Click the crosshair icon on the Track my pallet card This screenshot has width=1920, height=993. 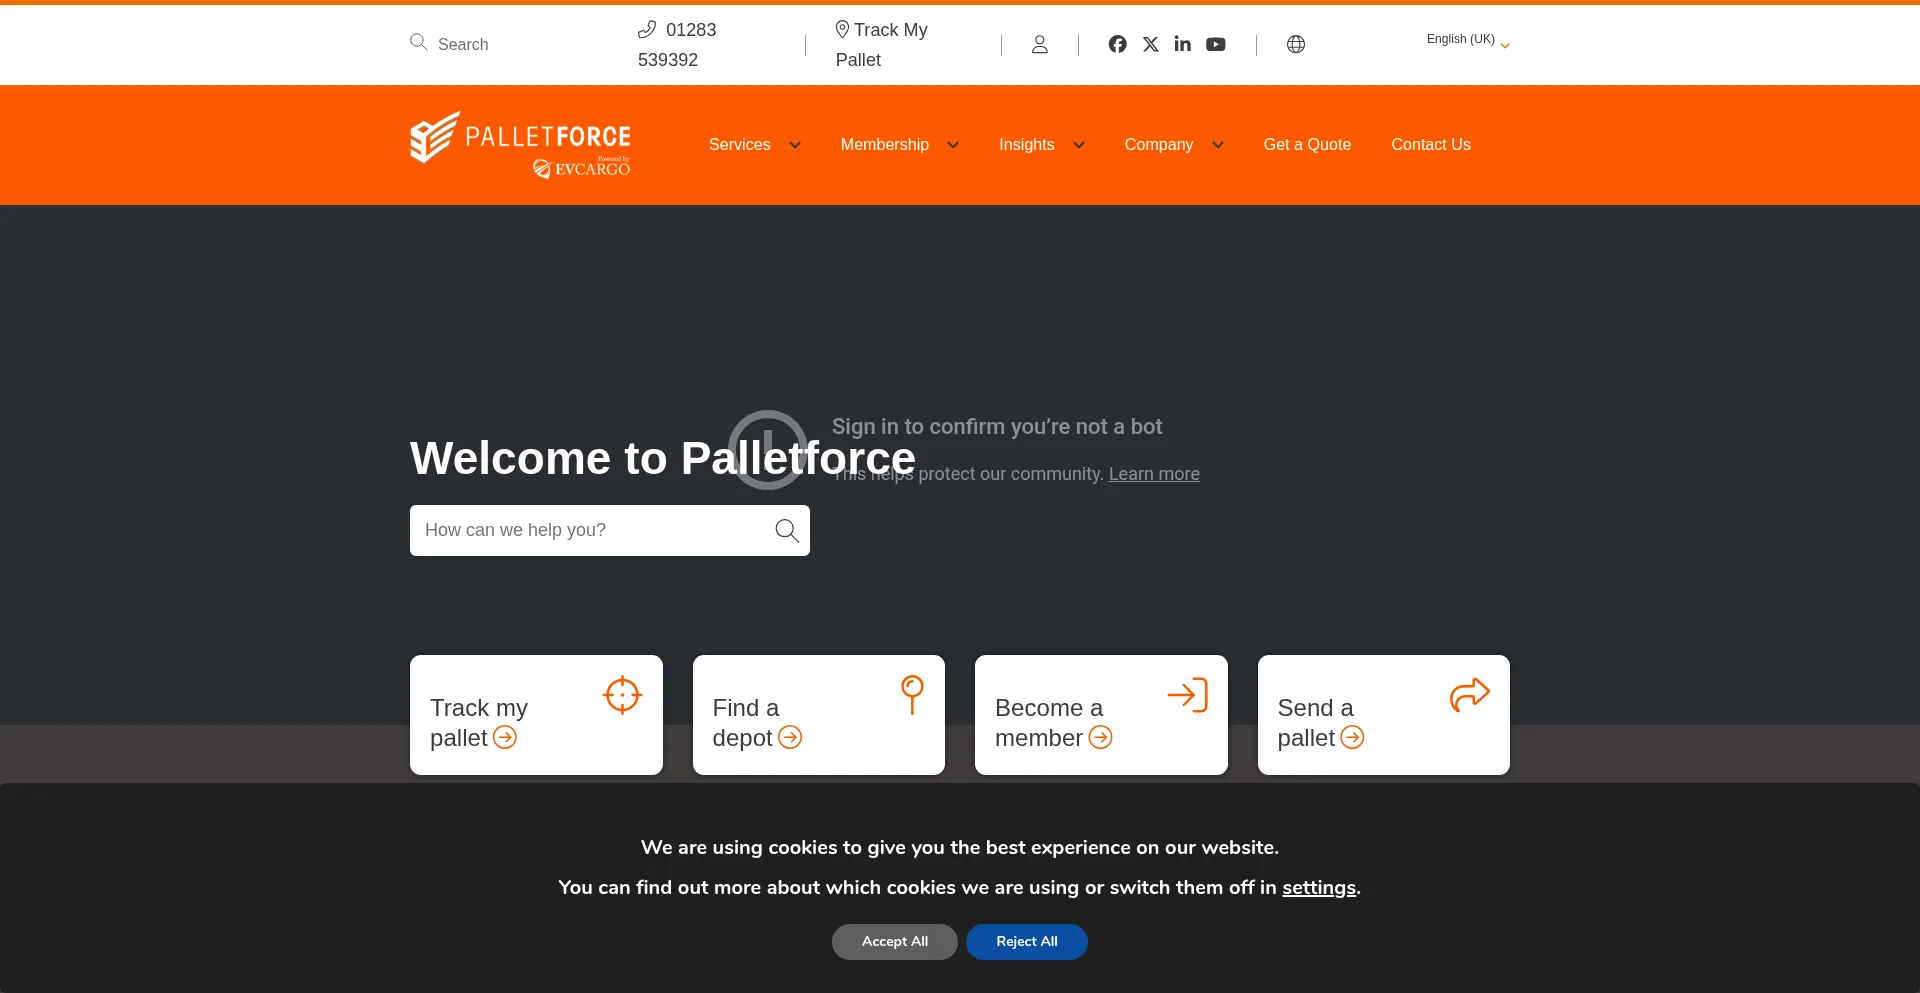coord(622,695)
